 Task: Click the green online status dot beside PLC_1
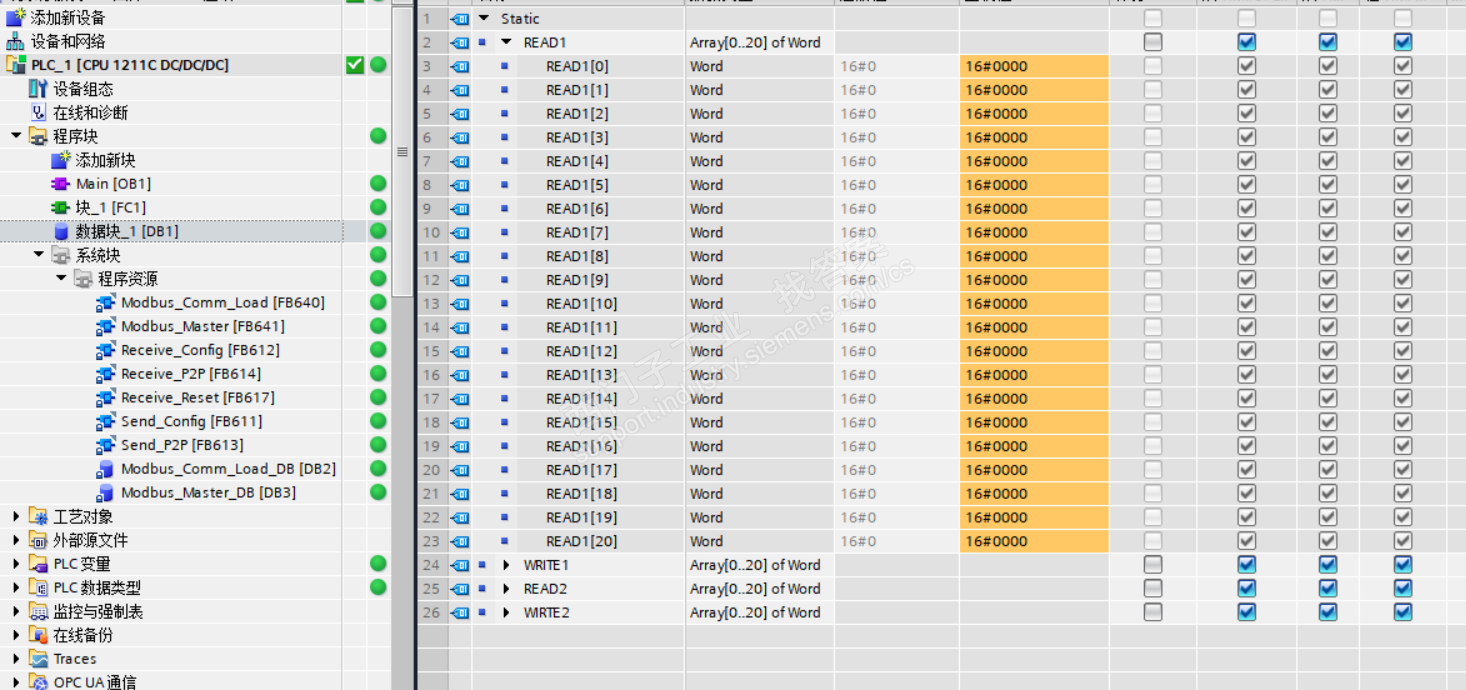[x=378, y=65]
